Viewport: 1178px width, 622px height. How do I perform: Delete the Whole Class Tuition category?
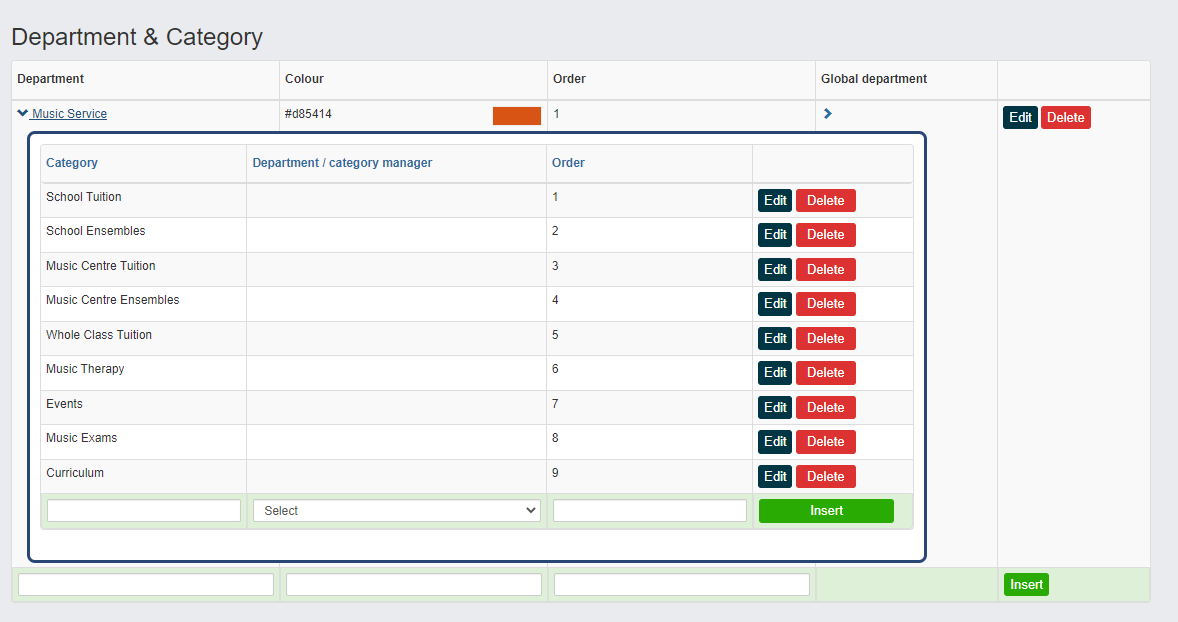coord(826,339)
